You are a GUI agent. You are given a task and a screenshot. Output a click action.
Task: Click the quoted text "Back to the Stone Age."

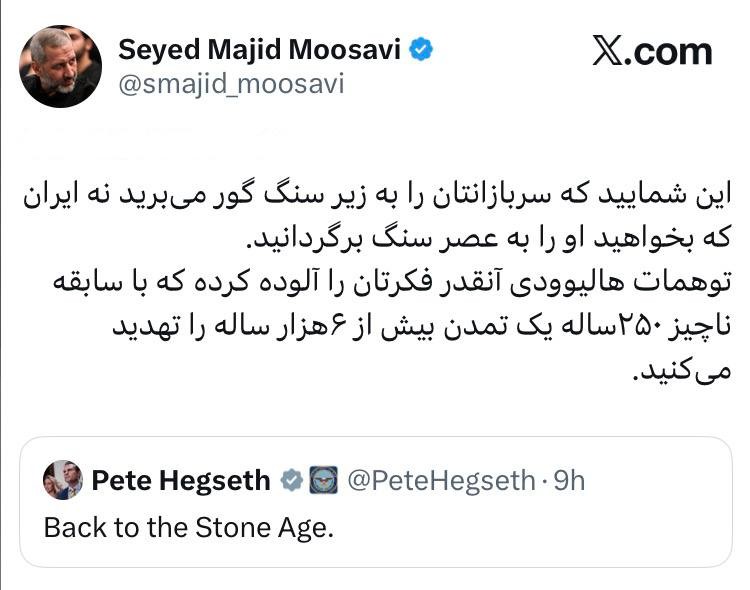point(187,527)
